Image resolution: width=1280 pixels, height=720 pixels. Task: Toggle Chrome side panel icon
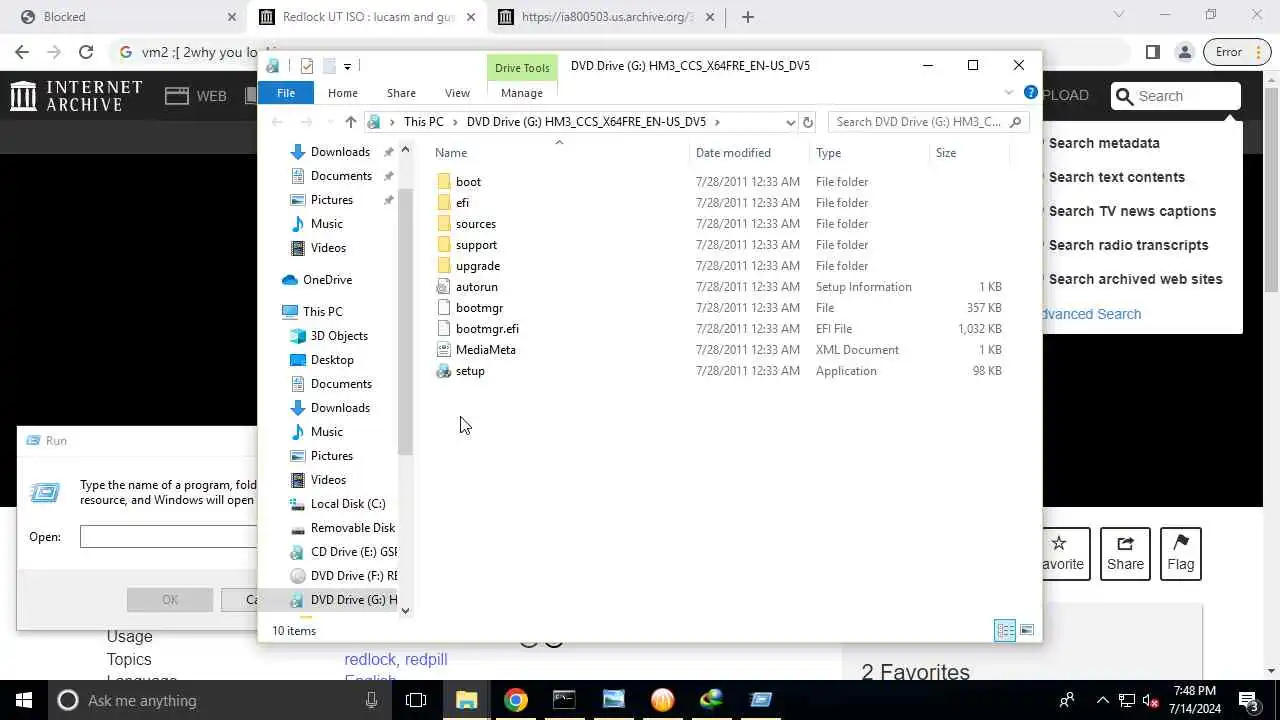(1152, 52)
